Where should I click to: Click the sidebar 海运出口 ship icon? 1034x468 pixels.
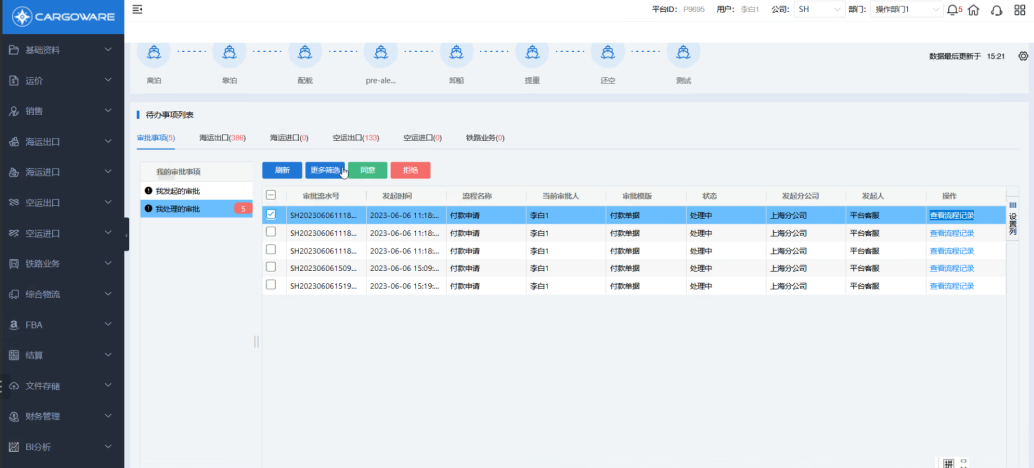coord(13,142)
